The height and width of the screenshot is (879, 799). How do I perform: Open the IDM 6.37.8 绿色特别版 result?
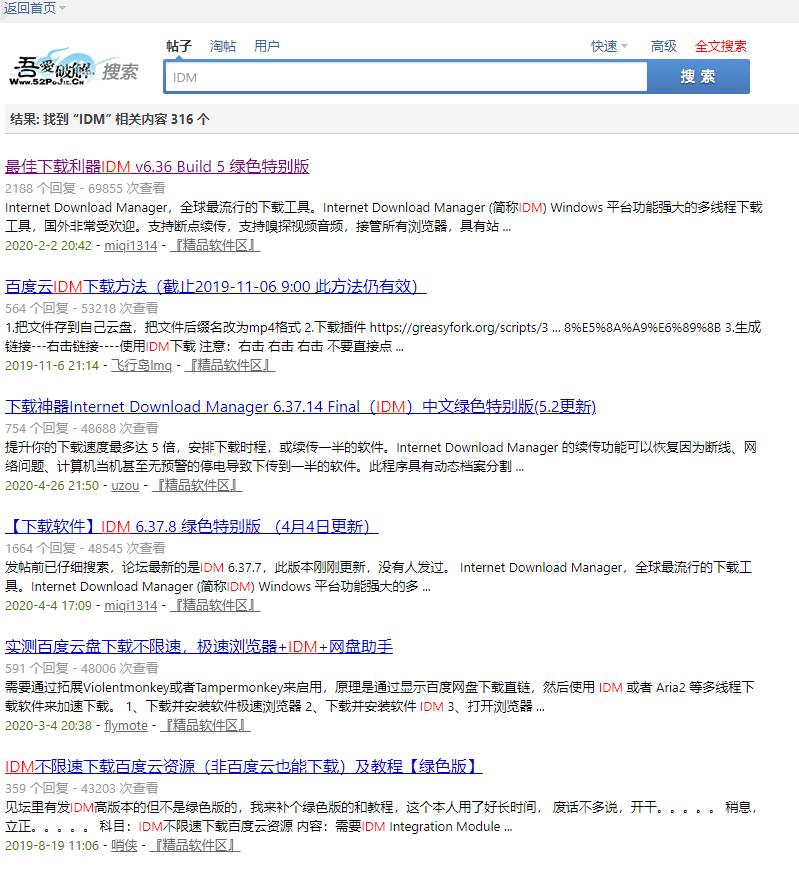point(191,526)
